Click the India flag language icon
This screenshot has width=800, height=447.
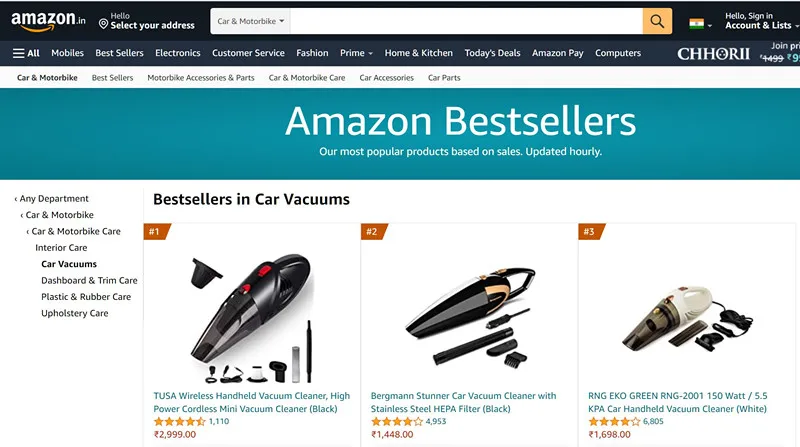point(696,23)
